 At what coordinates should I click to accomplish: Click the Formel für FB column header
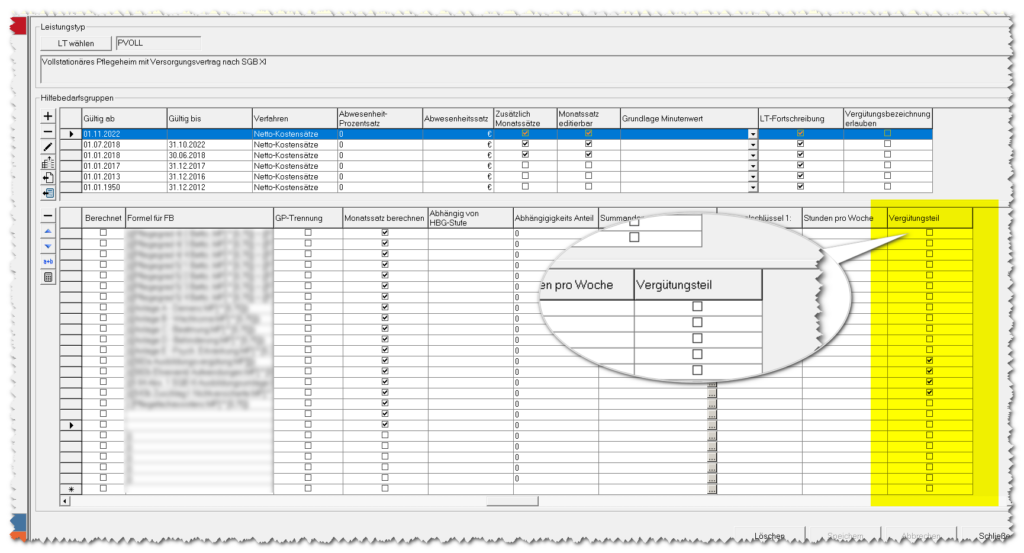[x=199, y=218]
